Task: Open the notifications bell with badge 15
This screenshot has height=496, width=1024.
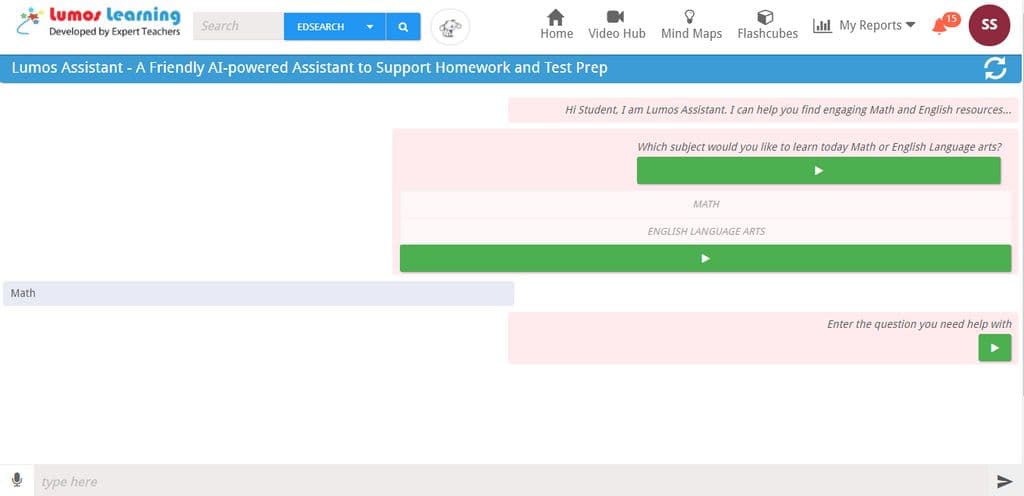Action: click(945, 24)
